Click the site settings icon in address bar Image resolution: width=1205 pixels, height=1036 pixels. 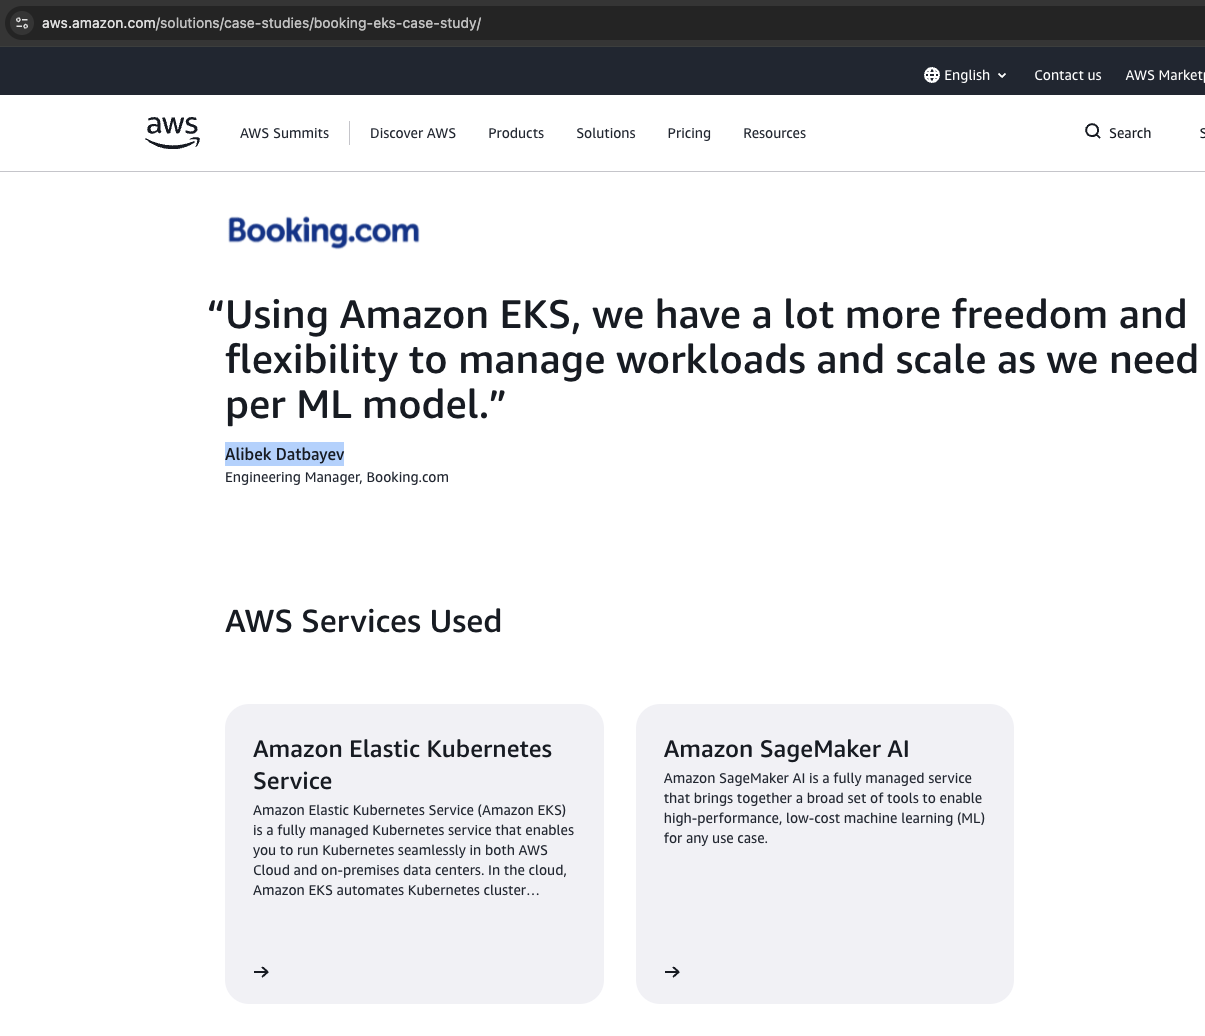click(x=22, y=23)
